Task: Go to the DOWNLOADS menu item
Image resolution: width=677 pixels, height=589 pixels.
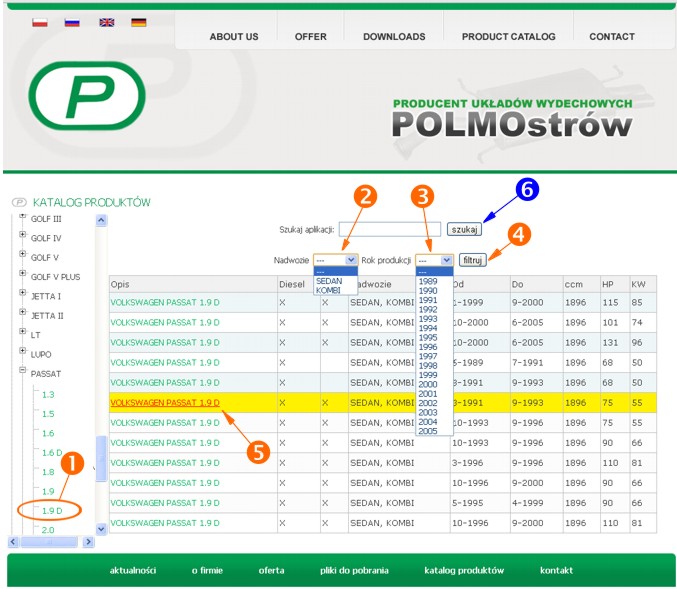Action: 394,37
